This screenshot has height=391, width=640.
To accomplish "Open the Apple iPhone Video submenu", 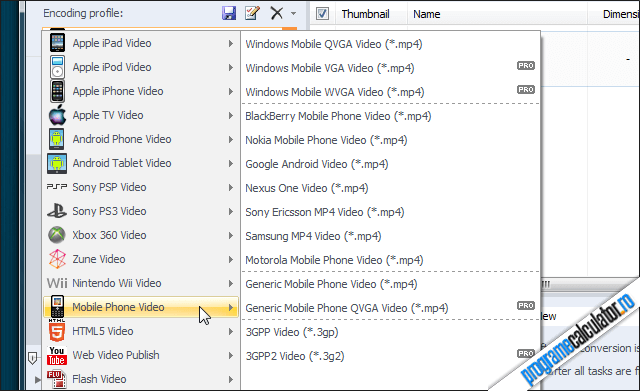I will 141,91.
